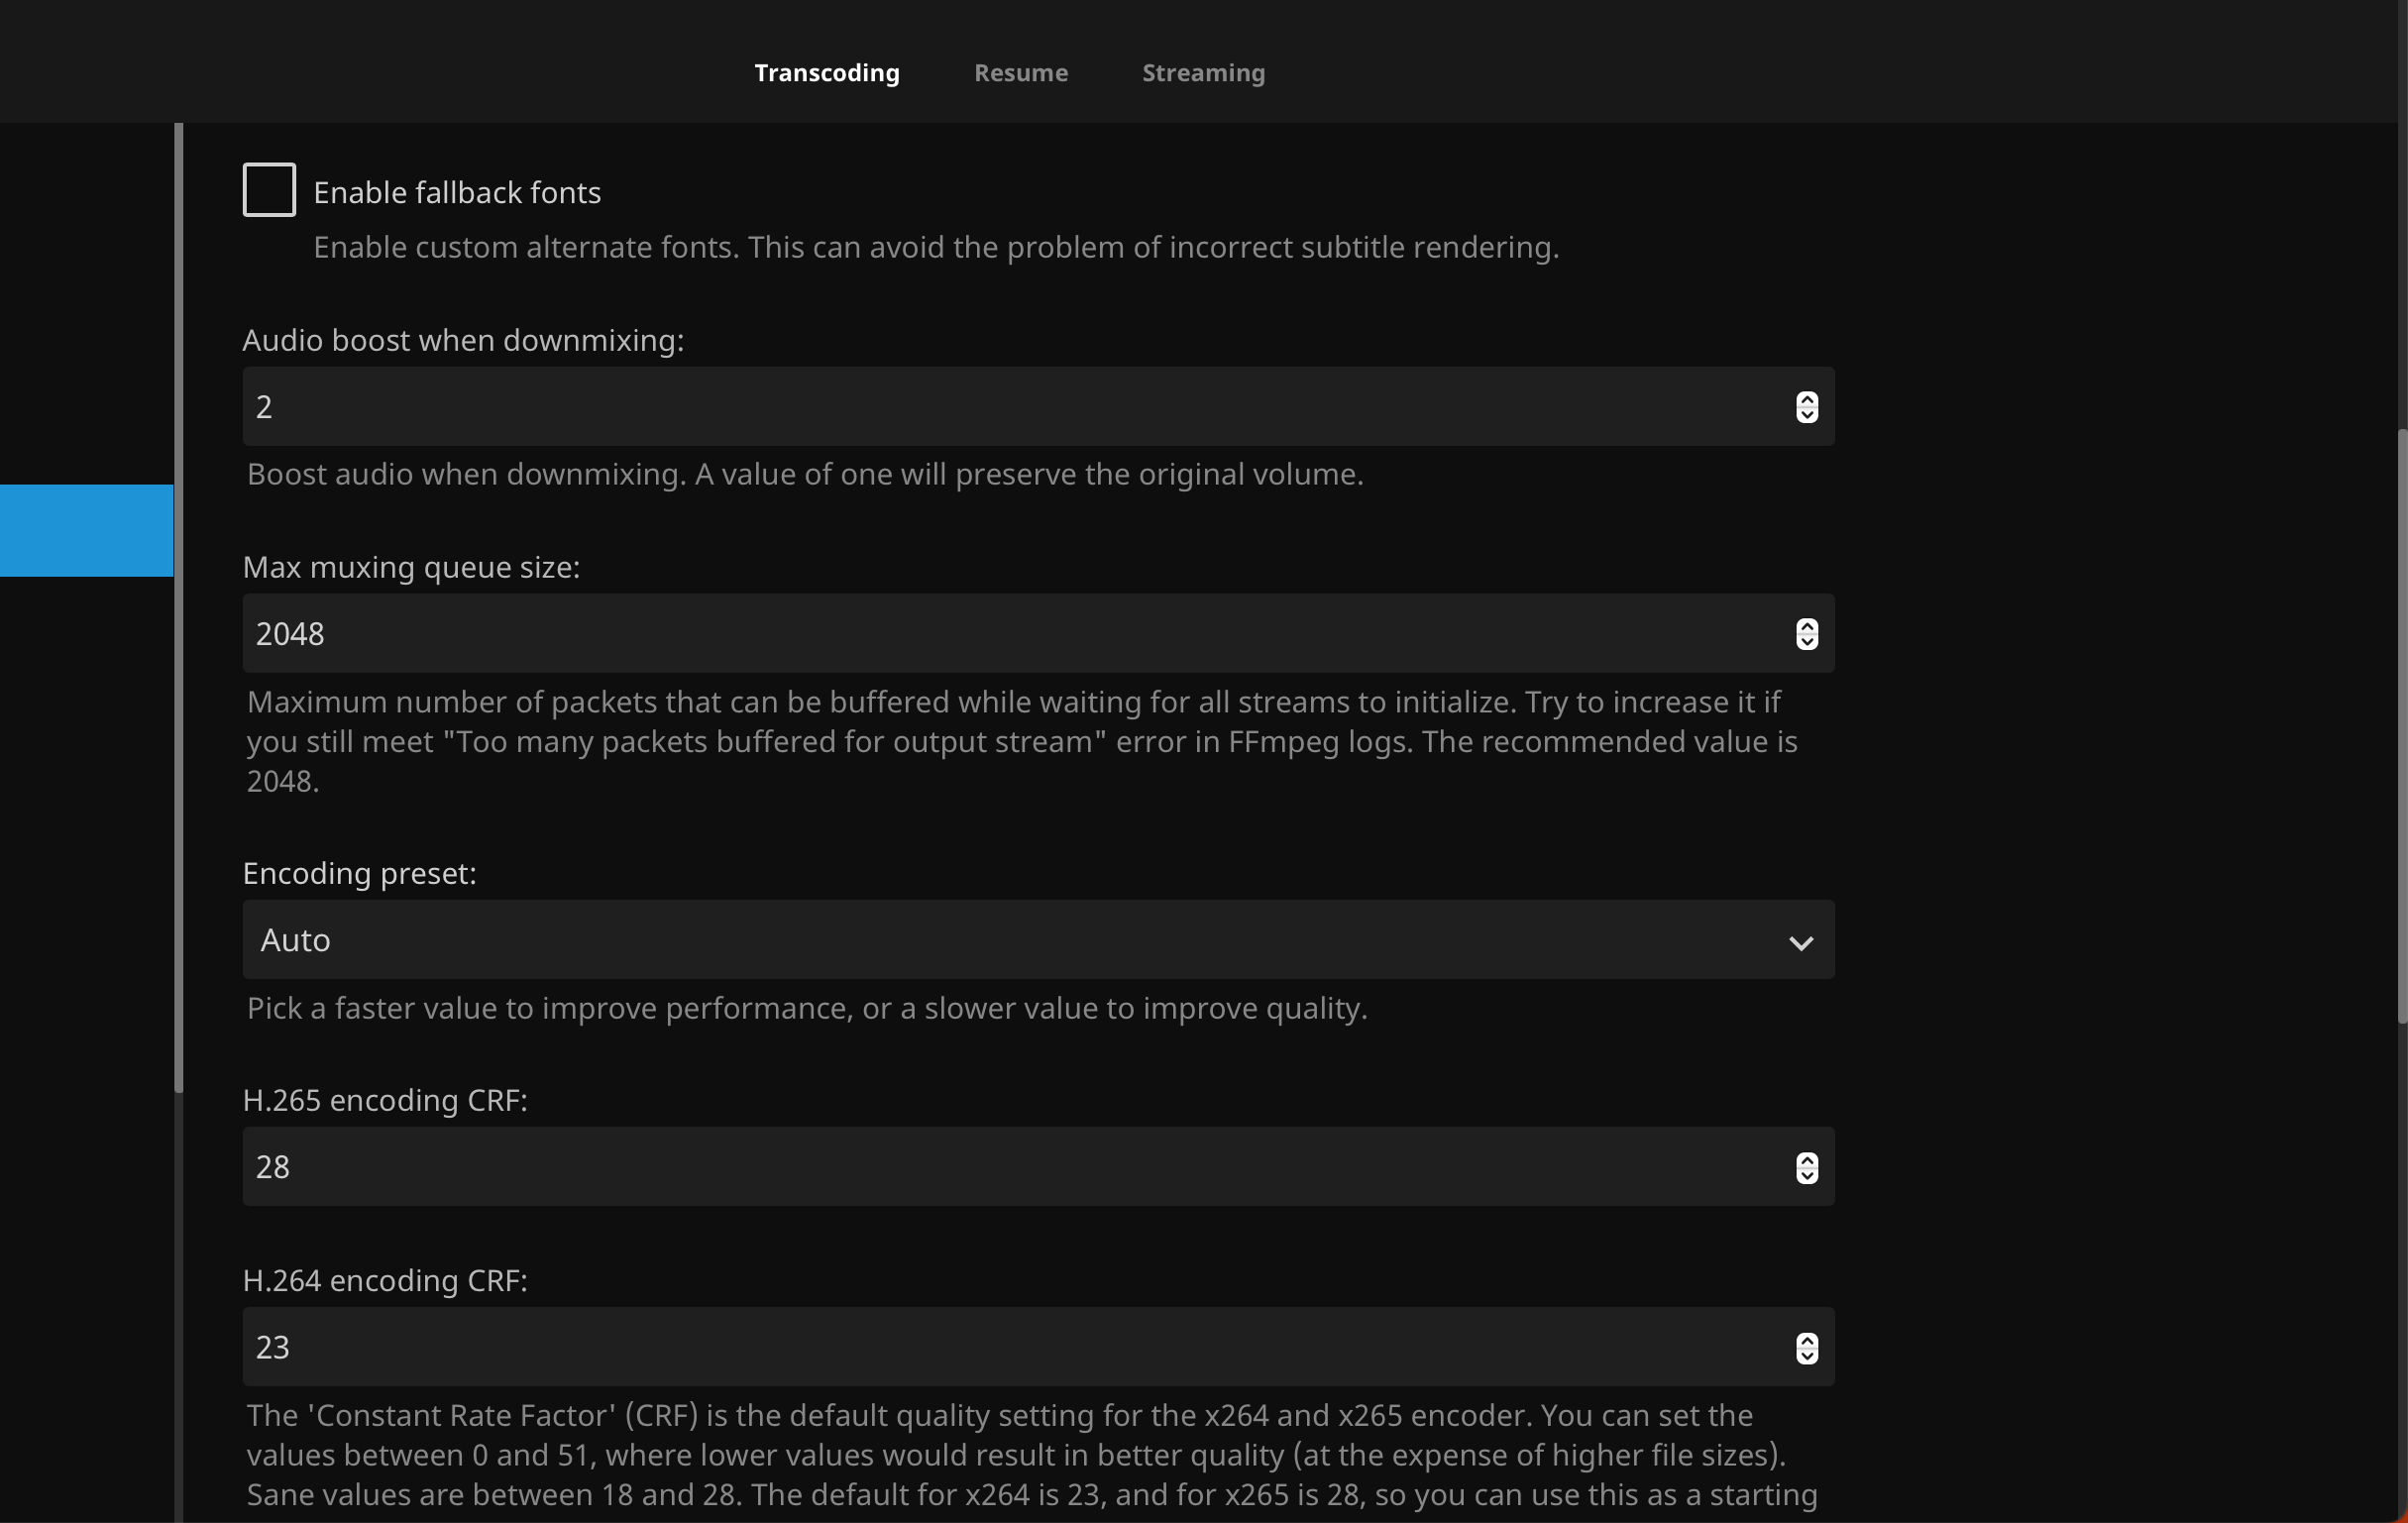Decrease Audio boost value with down arrow
Screen dimensions: 2408x1523
click(1806, 415)
